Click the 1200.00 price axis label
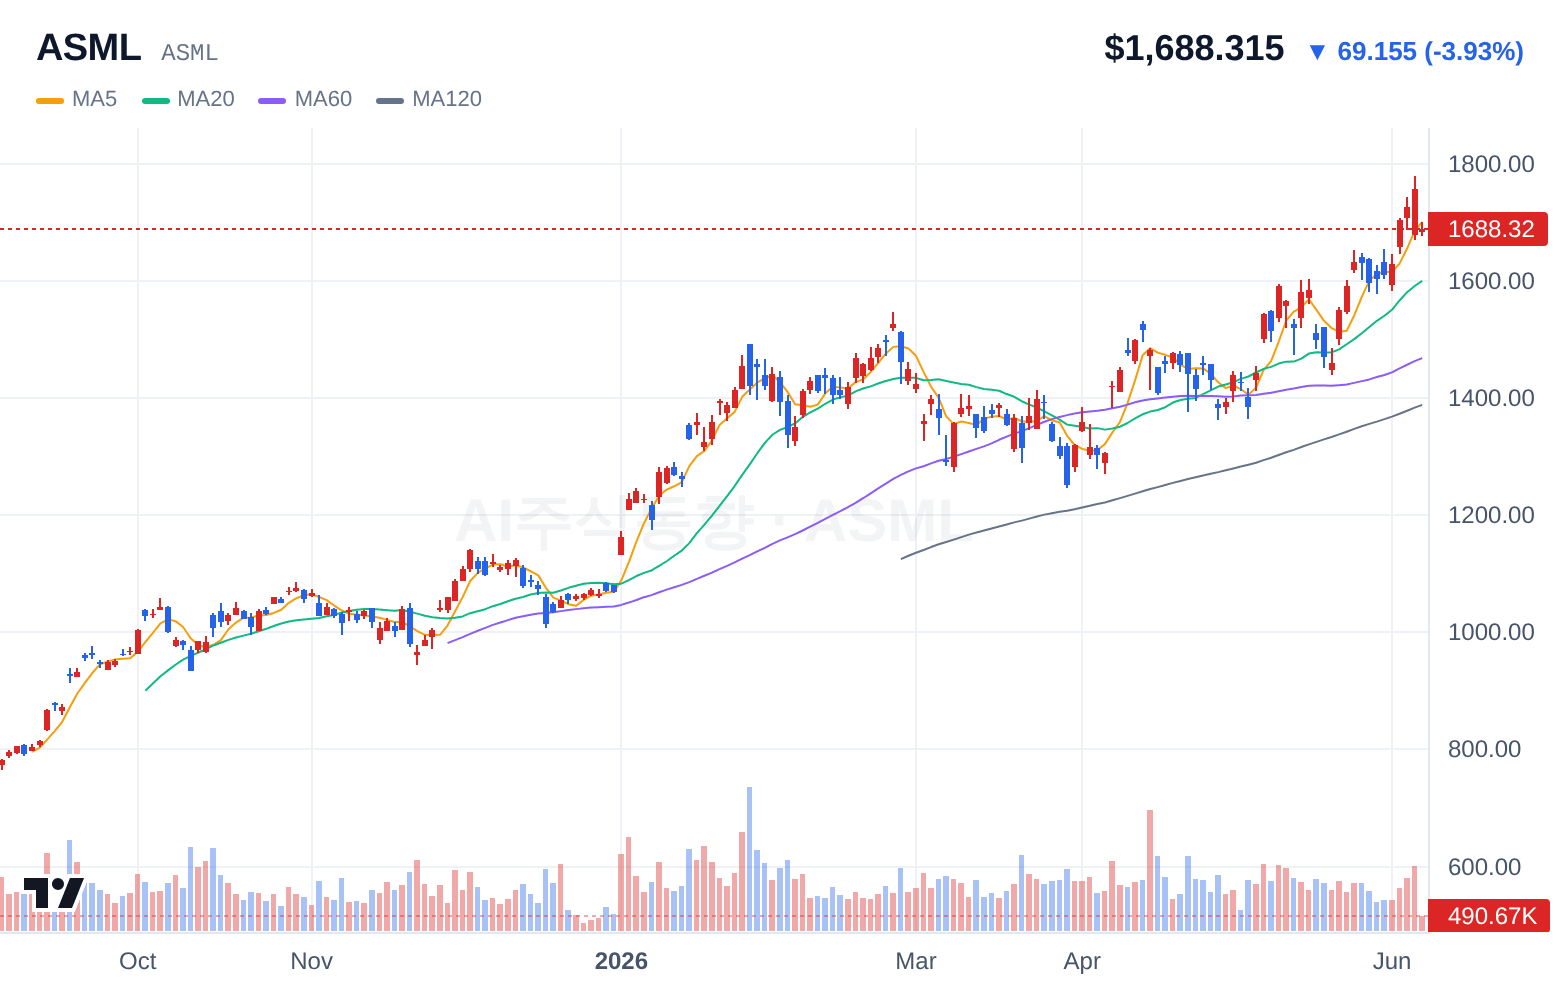1560x988 pixels. click(1491, 515)
